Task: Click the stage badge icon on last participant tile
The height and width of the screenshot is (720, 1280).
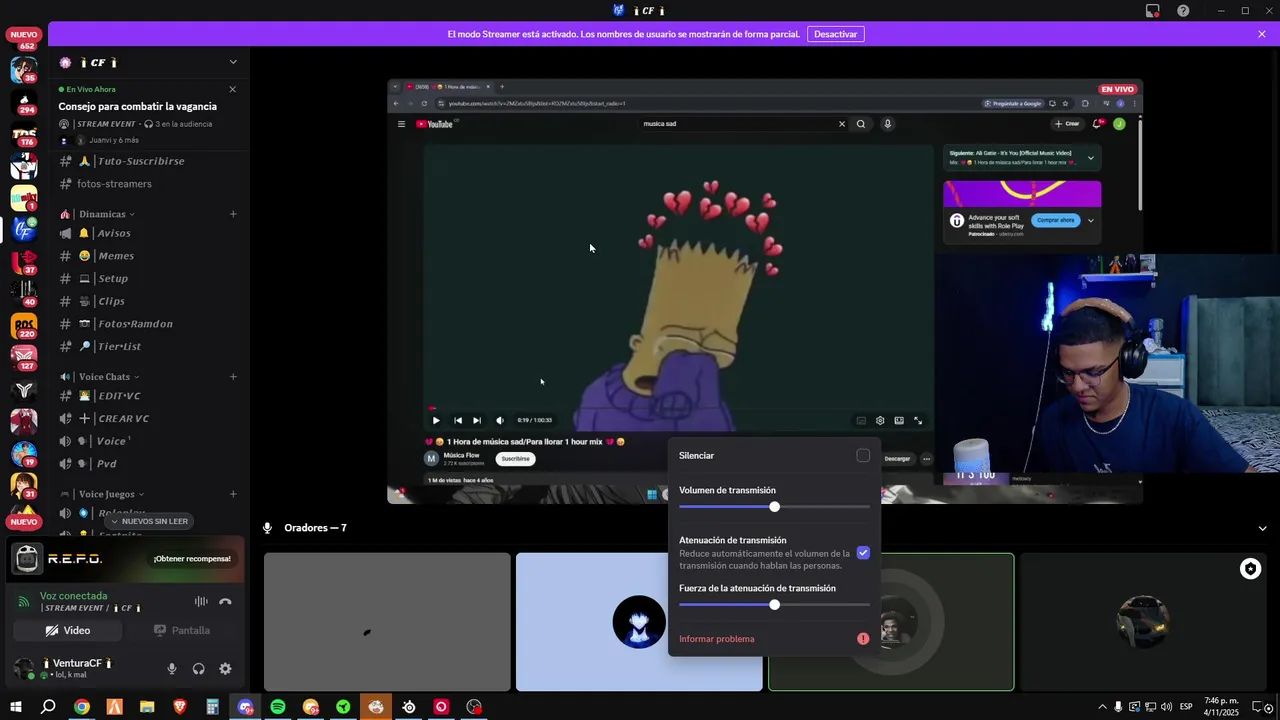Action: click(x=1250, y=569)
